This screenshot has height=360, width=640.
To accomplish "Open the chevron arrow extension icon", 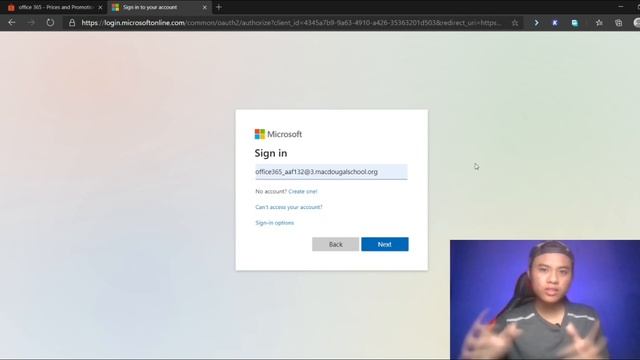I will tap(536, 23).
